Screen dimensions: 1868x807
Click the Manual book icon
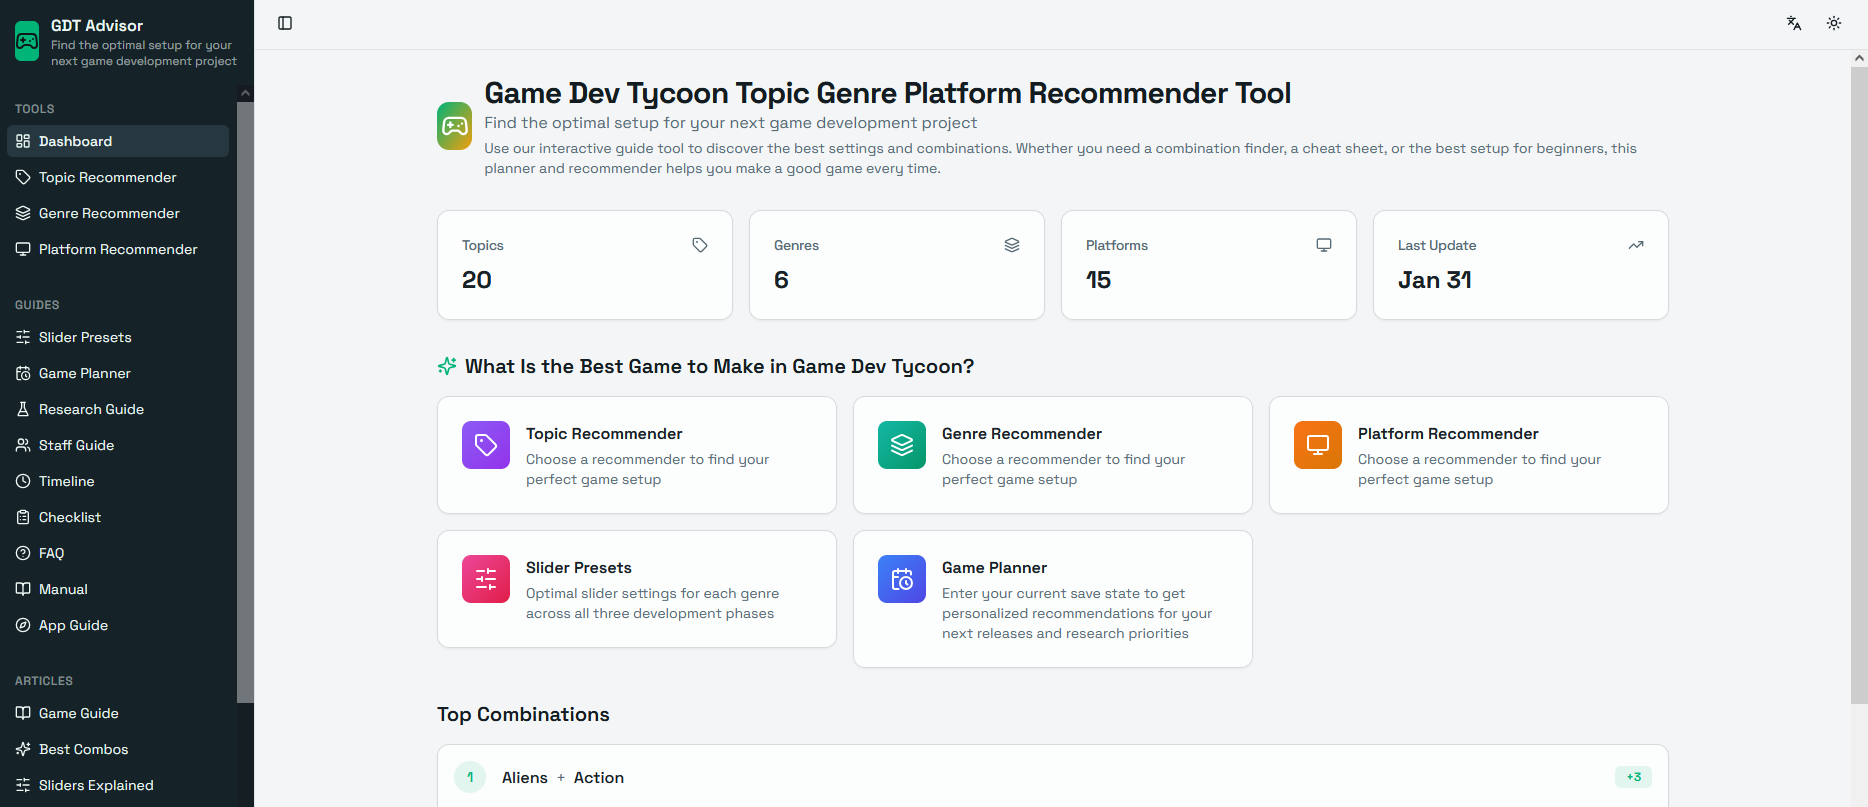tap(23, 589)
